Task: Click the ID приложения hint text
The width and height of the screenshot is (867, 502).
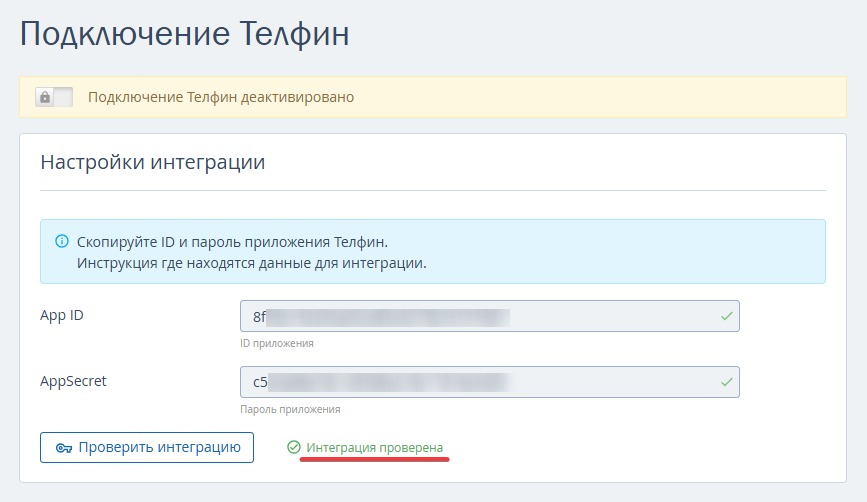Action: [x=277, y=344]
